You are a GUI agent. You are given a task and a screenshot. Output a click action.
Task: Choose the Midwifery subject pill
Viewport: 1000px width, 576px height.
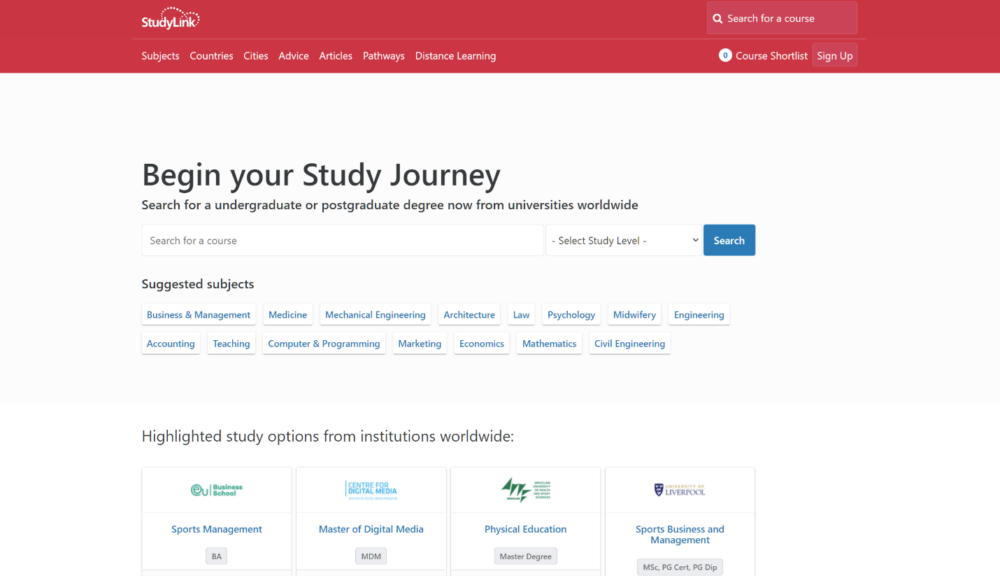click(634, 314)
